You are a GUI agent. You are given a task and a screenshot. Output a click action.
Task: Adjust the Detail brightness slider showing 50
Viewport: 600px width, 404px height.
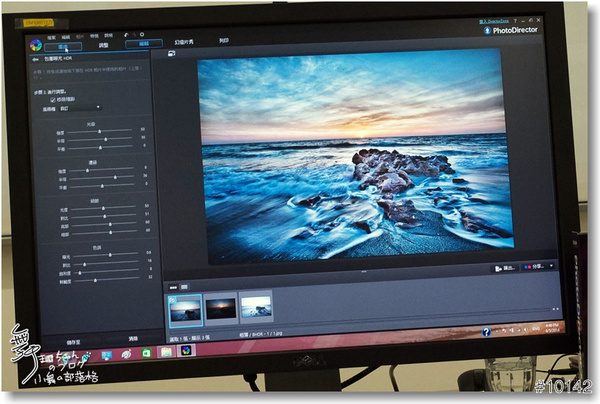104,208
